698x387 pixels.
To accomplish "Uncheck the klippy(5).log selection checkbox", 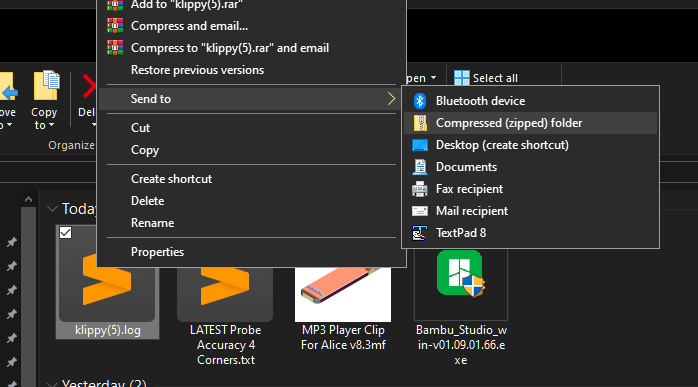I will coord(65,232).
